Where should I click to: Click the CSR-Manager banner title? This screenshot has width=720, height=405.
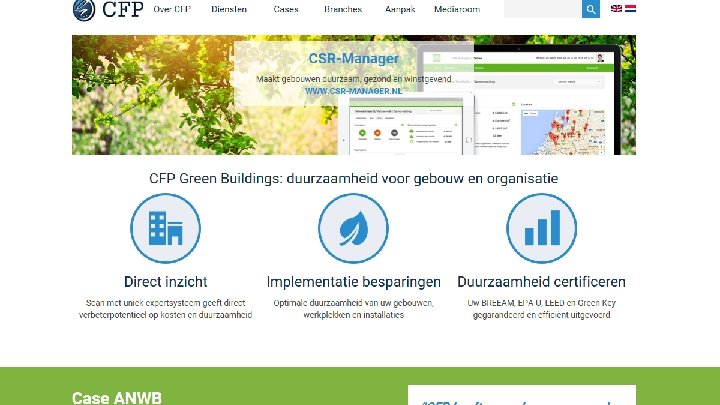(x=354, y=58)
